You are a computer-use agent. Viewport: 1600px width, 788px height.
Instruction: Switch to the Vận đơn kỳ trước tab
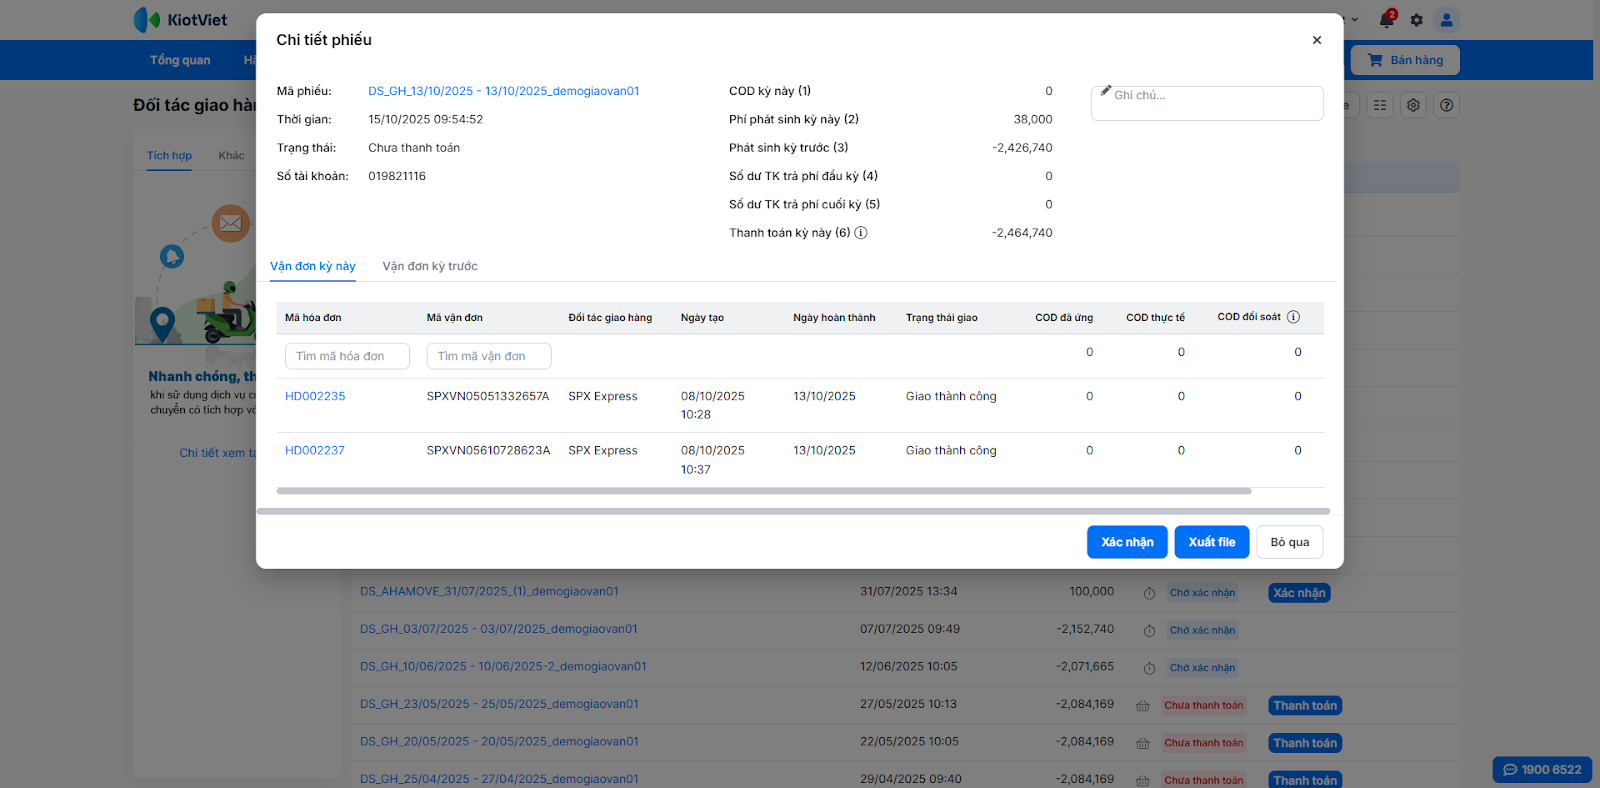[430, 266]
